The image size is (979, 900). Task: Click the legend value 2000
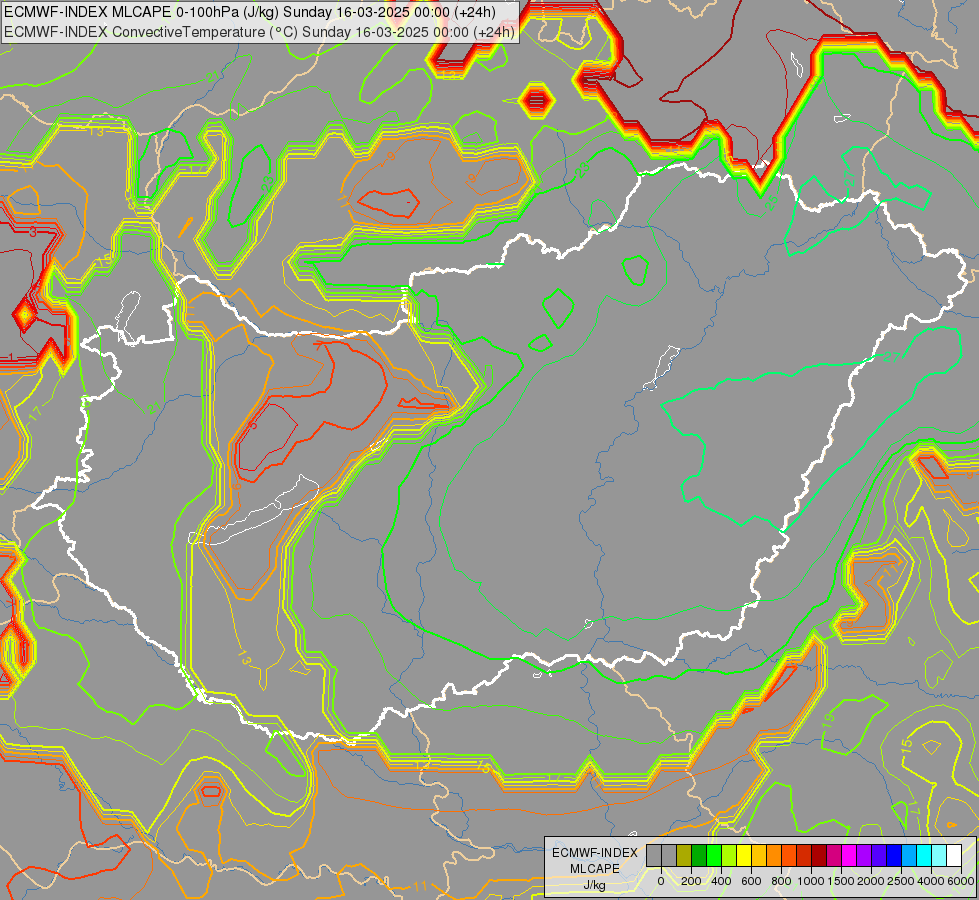pyautogui.click(x=871, y=881)
